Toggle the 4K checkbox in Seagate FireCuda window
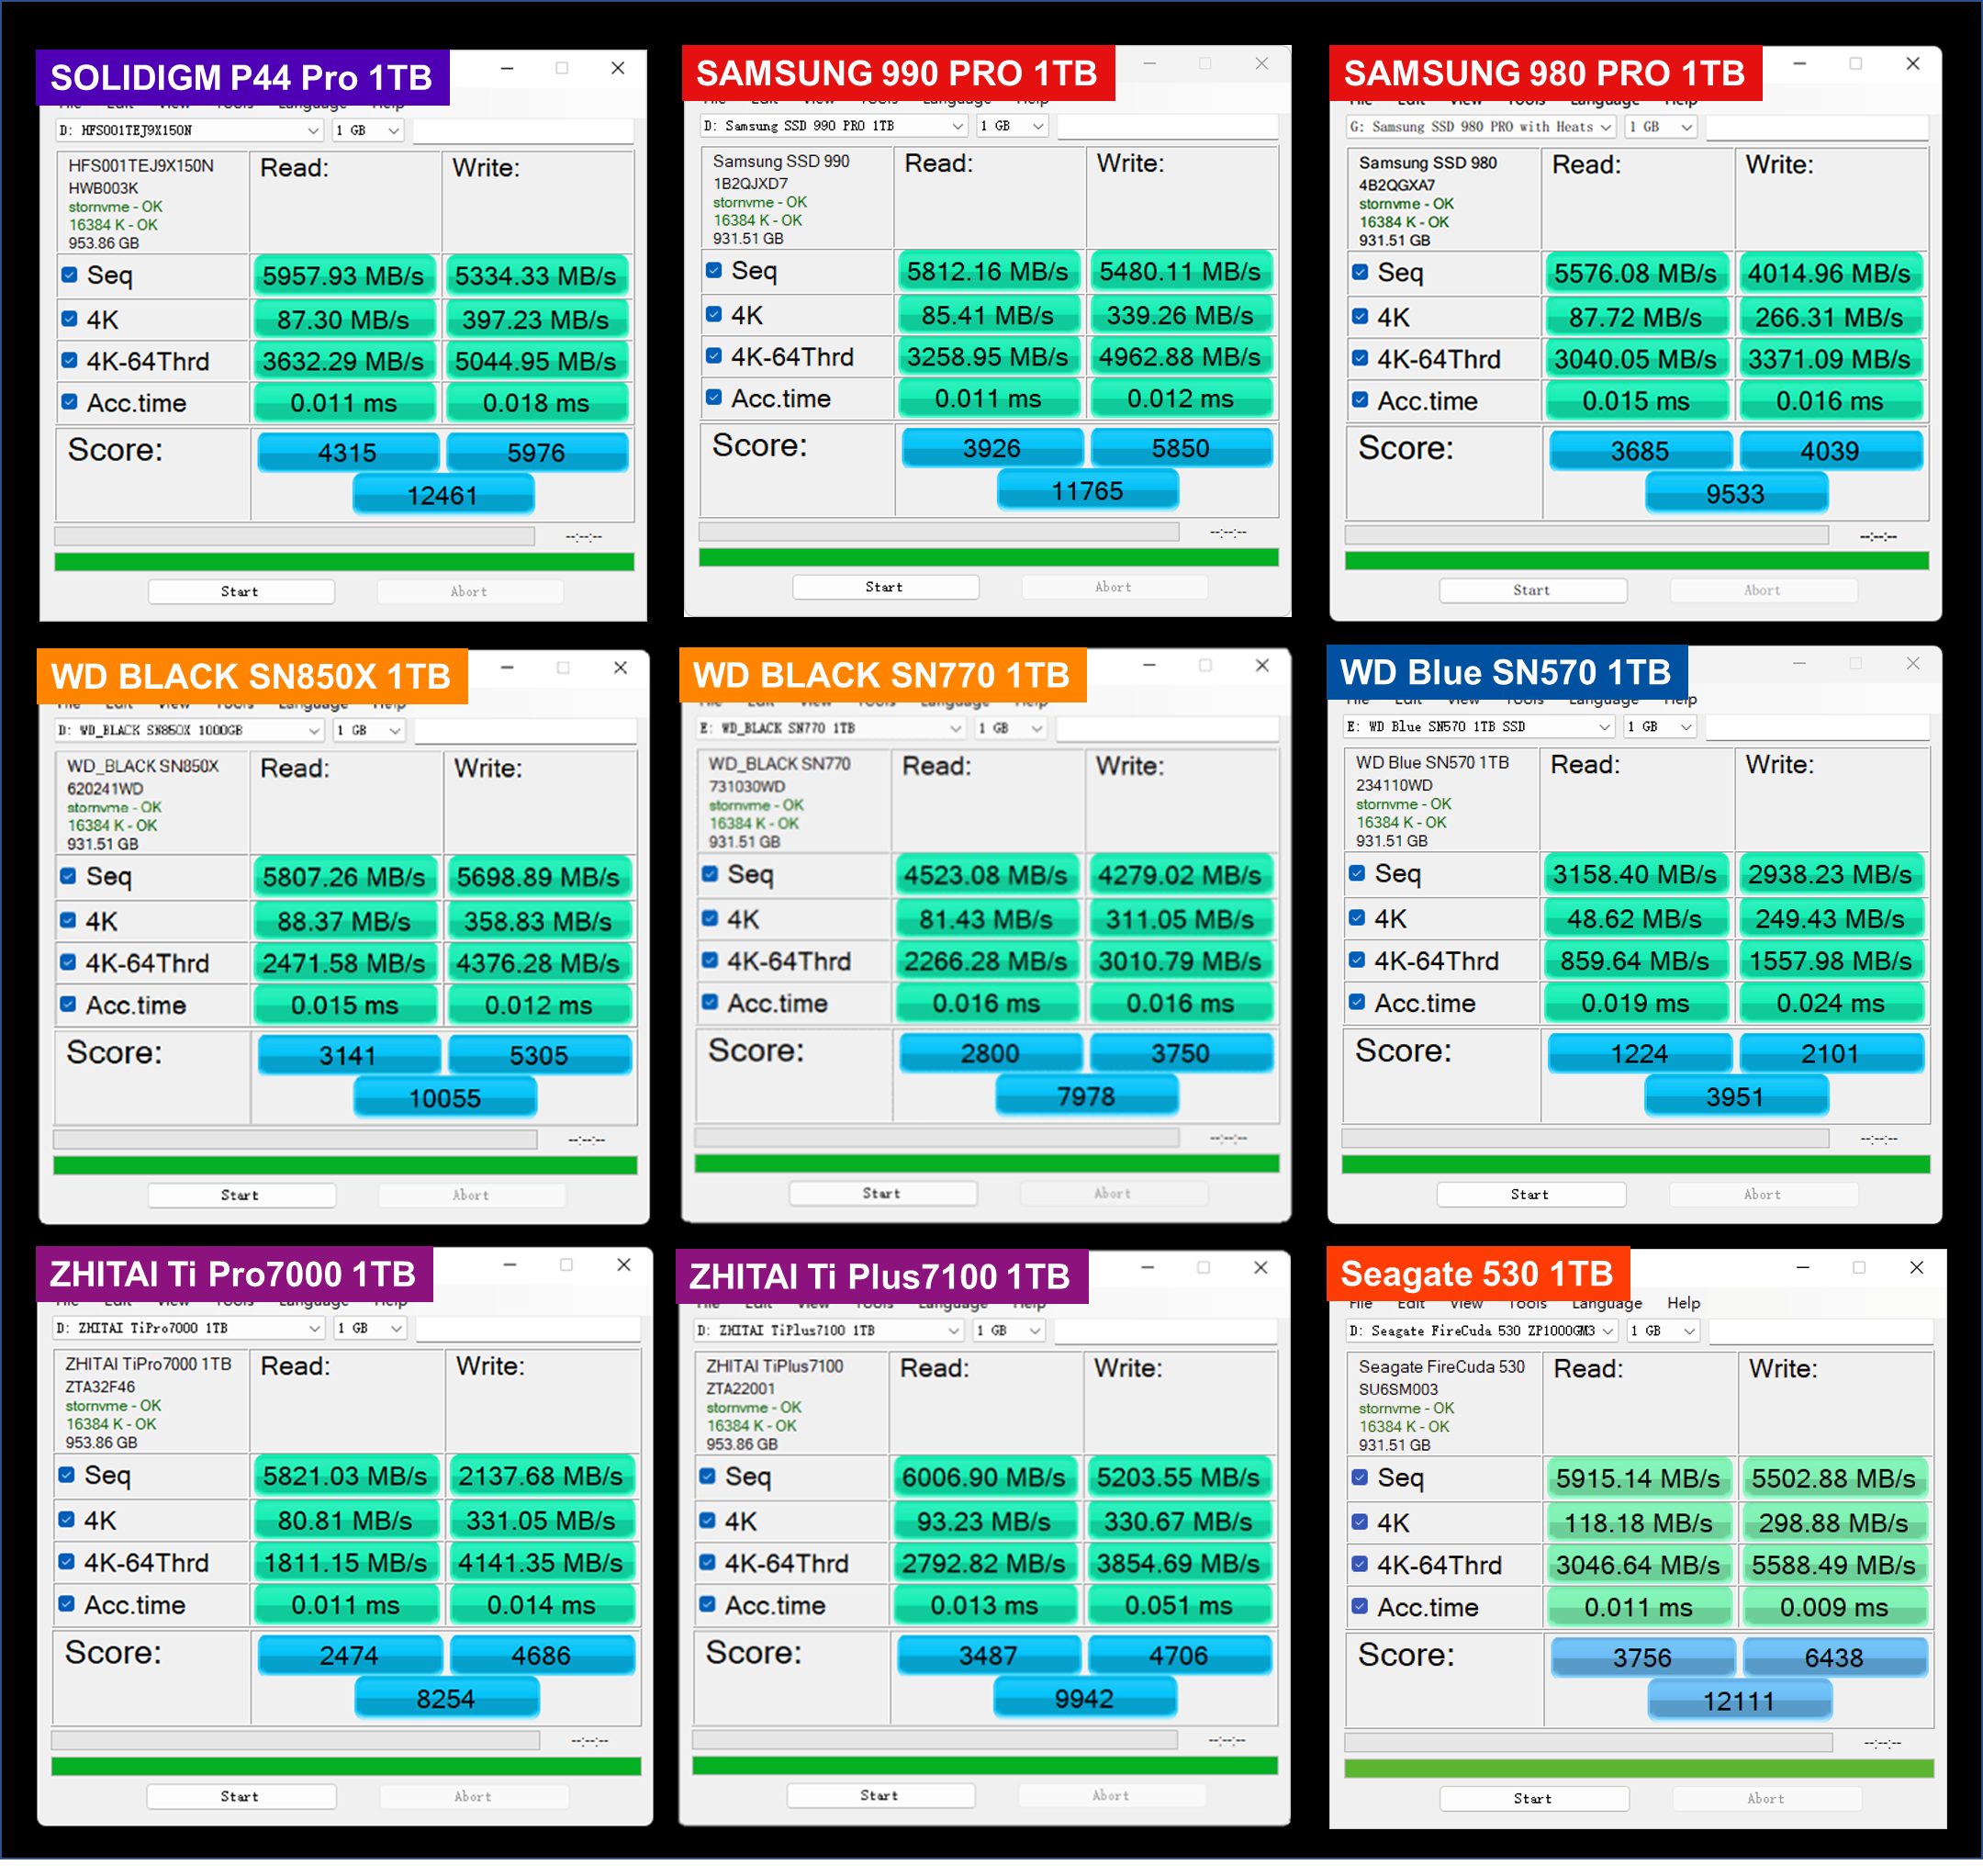This screenshot has height=1876, width=1983. coord(1360,1522)
